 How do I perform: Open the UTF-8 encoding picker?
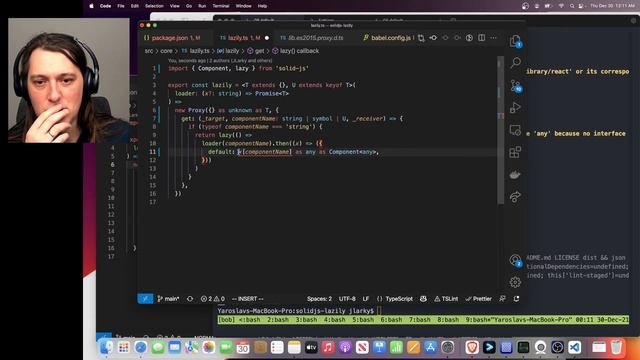(x=347, y=299)
